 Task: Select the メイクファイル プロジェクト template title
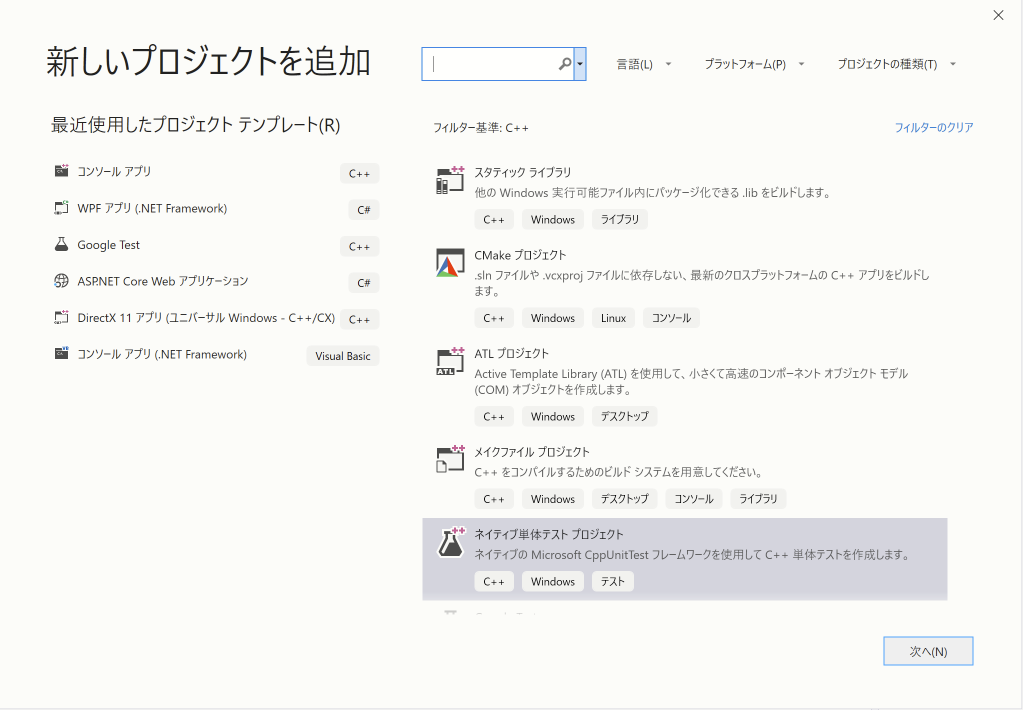[532, 452]
